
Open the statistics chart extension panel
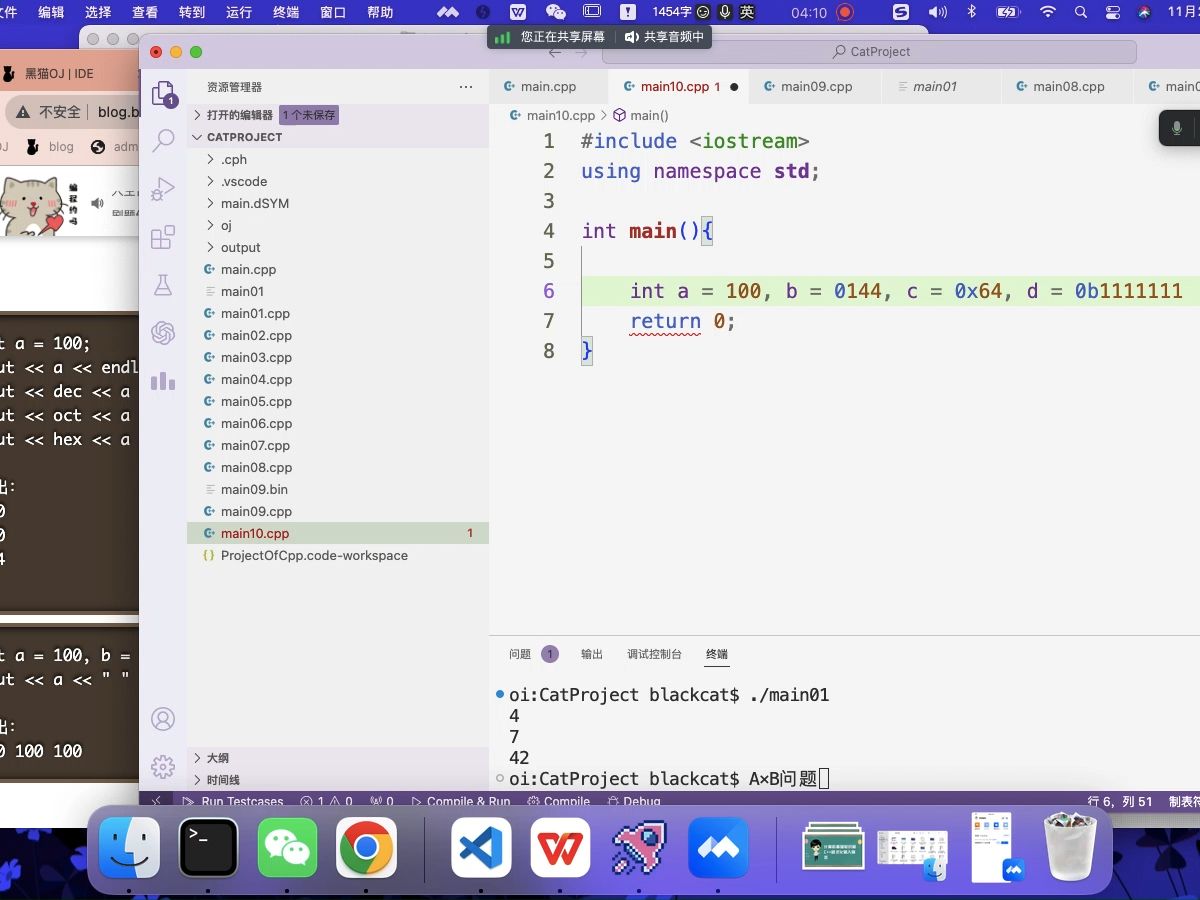point(163,381)
